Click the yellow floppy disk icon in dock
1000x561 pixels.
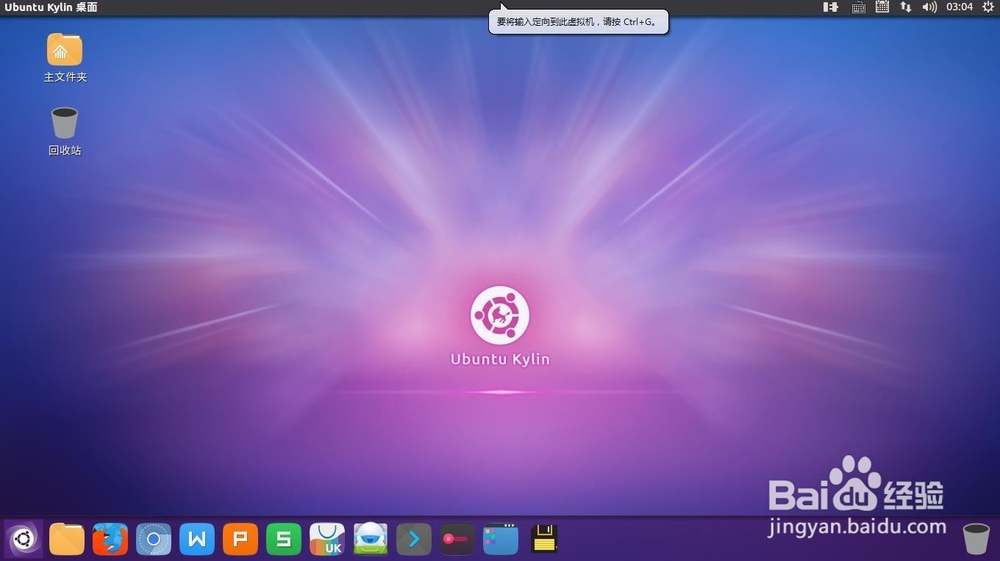(x=544, y=539)
